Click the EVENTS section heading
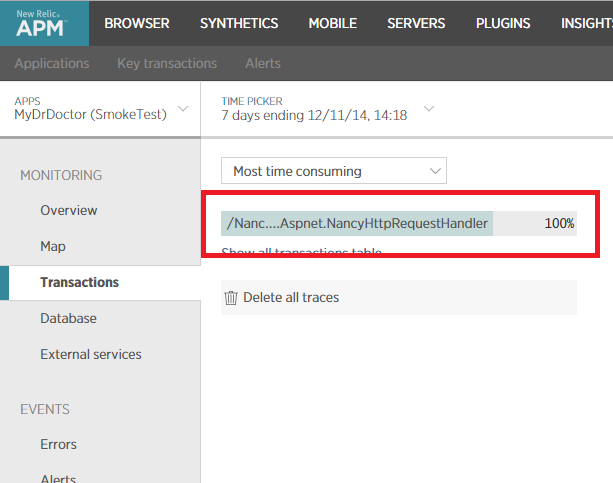 [45, 409]
